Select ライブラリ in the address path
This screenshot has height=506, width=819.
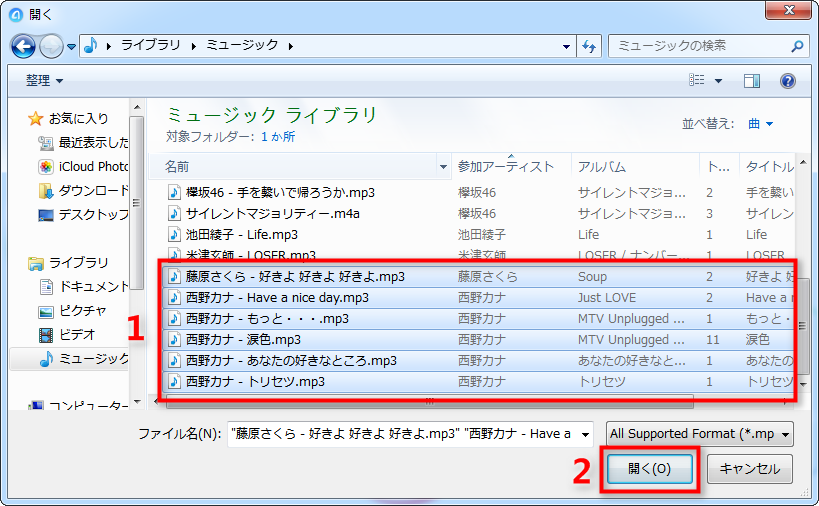[x=150, y=45]
